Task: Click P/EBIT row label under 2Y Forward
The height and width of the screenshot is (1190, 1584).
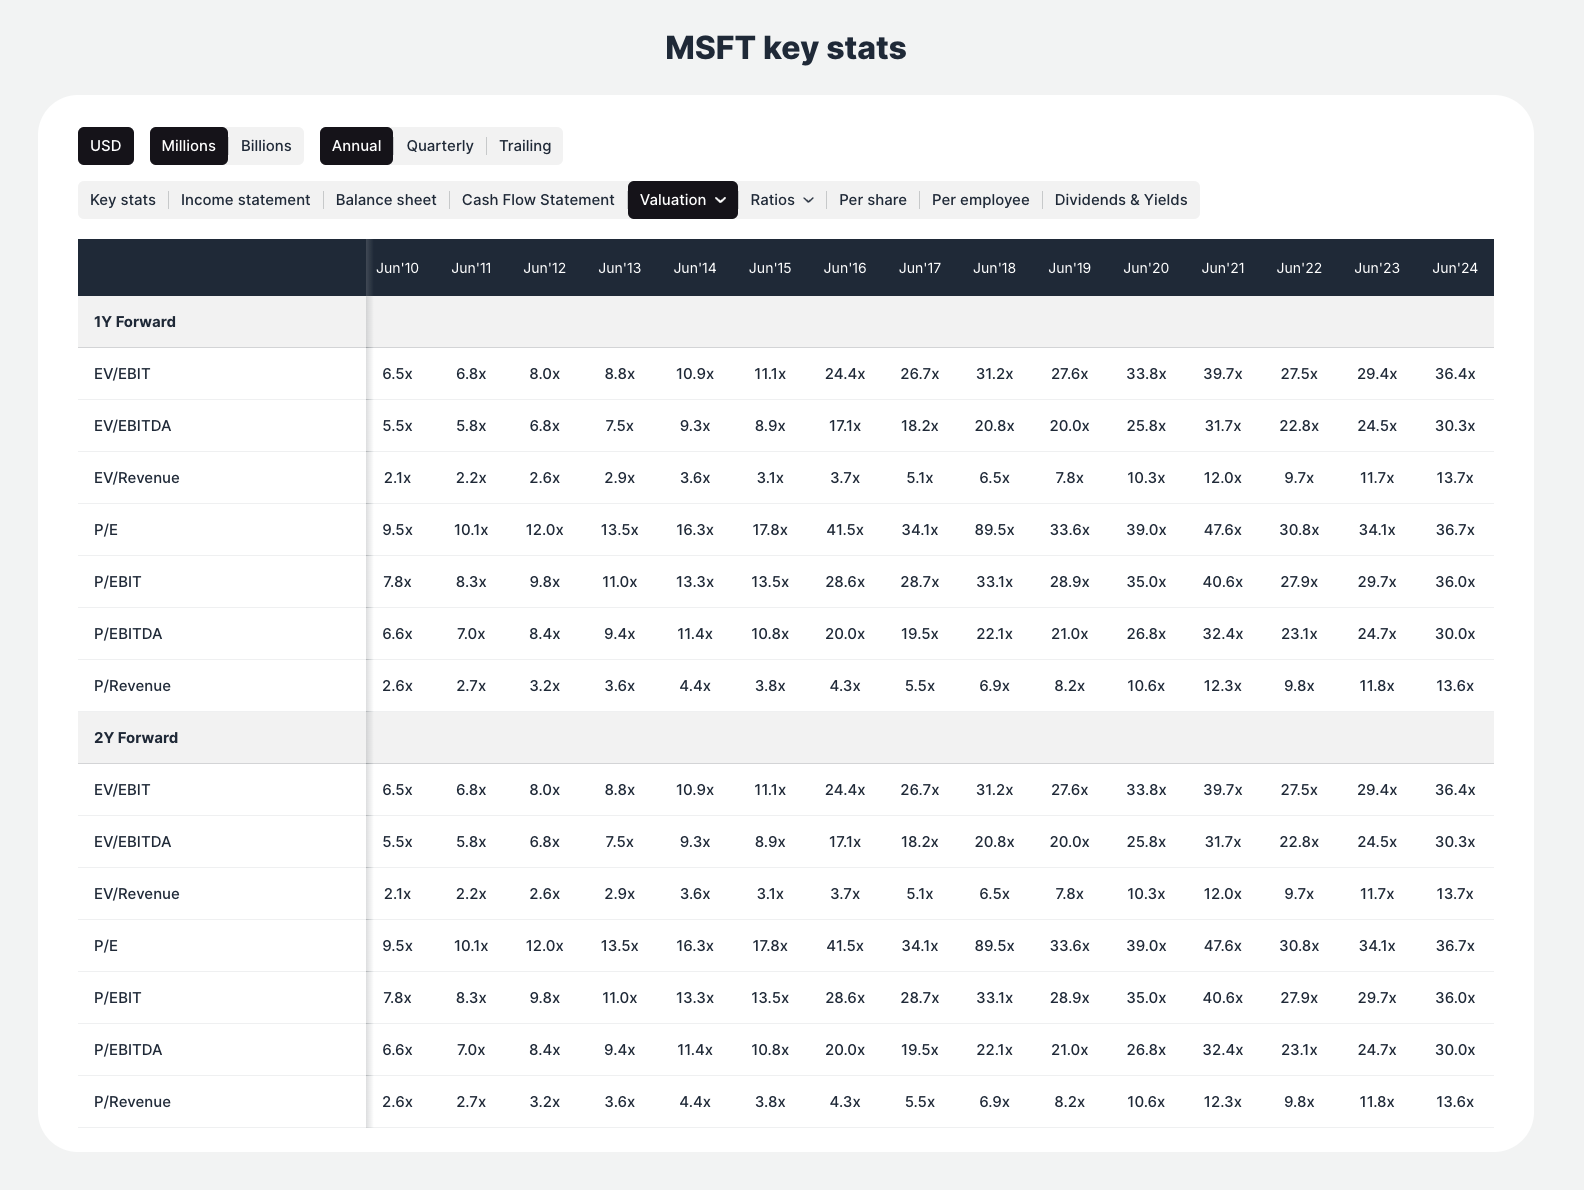Action: tap(118, 998)
